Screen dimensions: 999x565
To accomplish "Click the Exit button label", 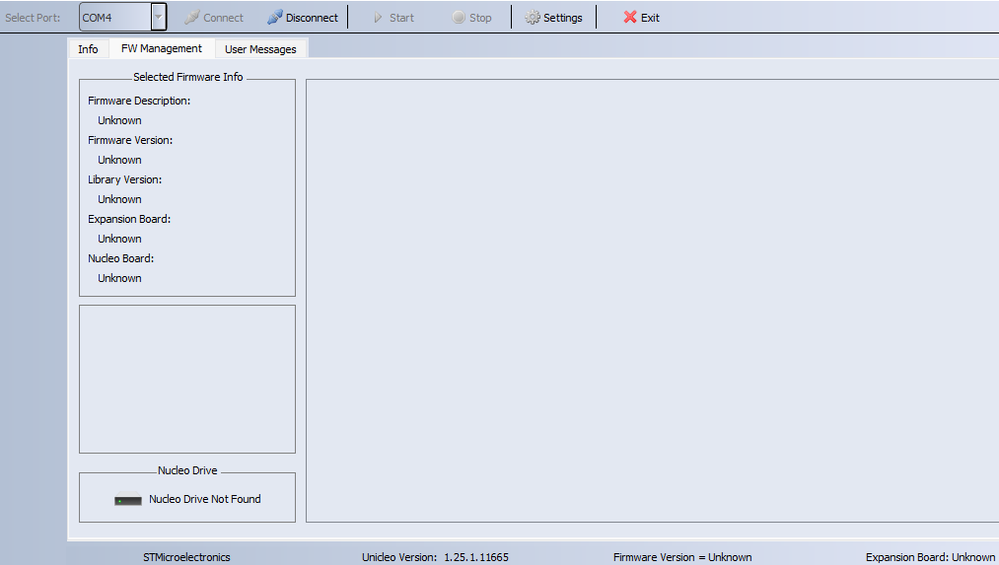I will tap(650, 18).
